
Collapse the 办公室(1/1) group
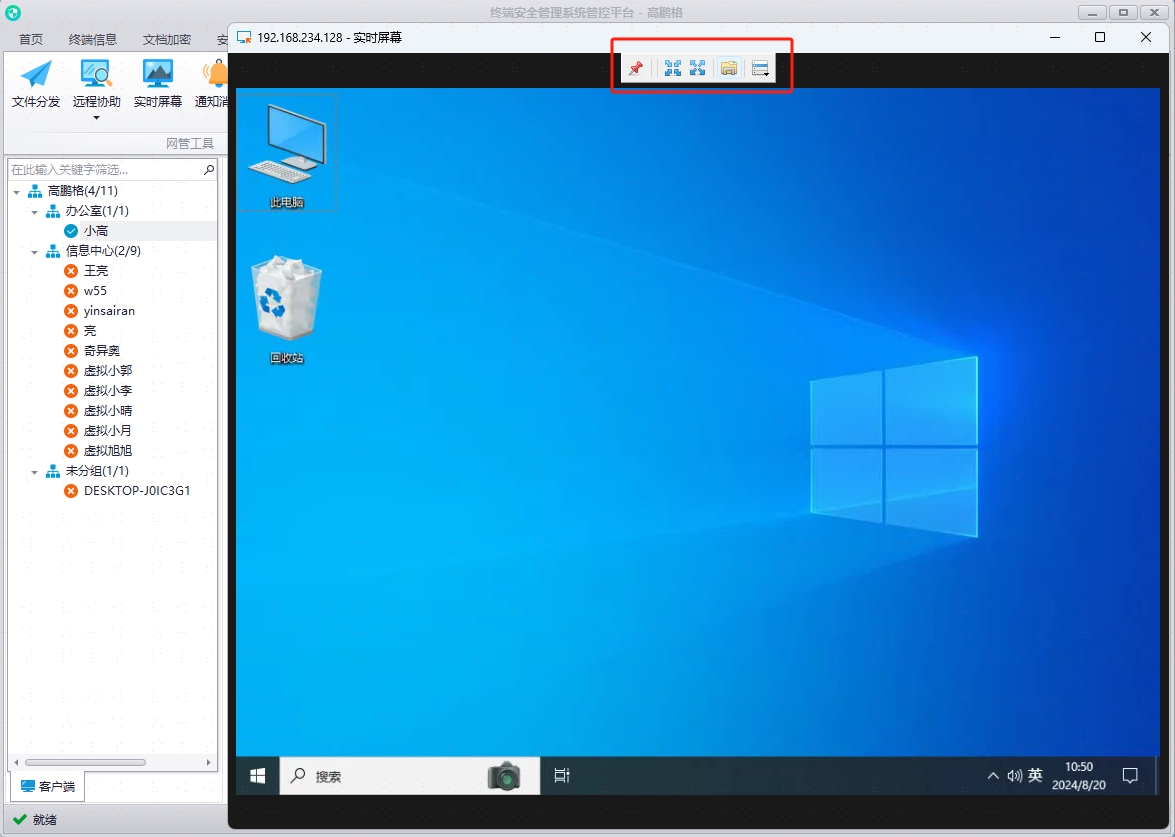pos(34,212)
